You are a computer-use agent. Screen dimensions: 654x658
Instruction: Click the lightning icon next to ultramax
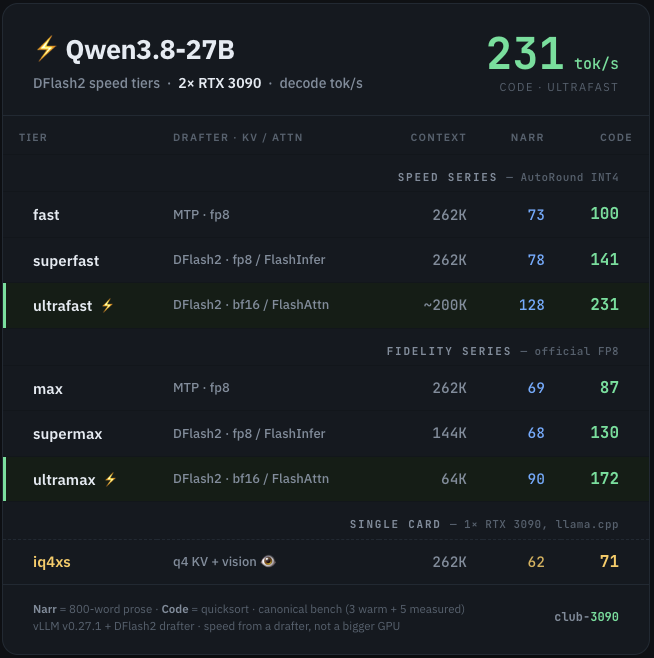[x=110, y=479]
